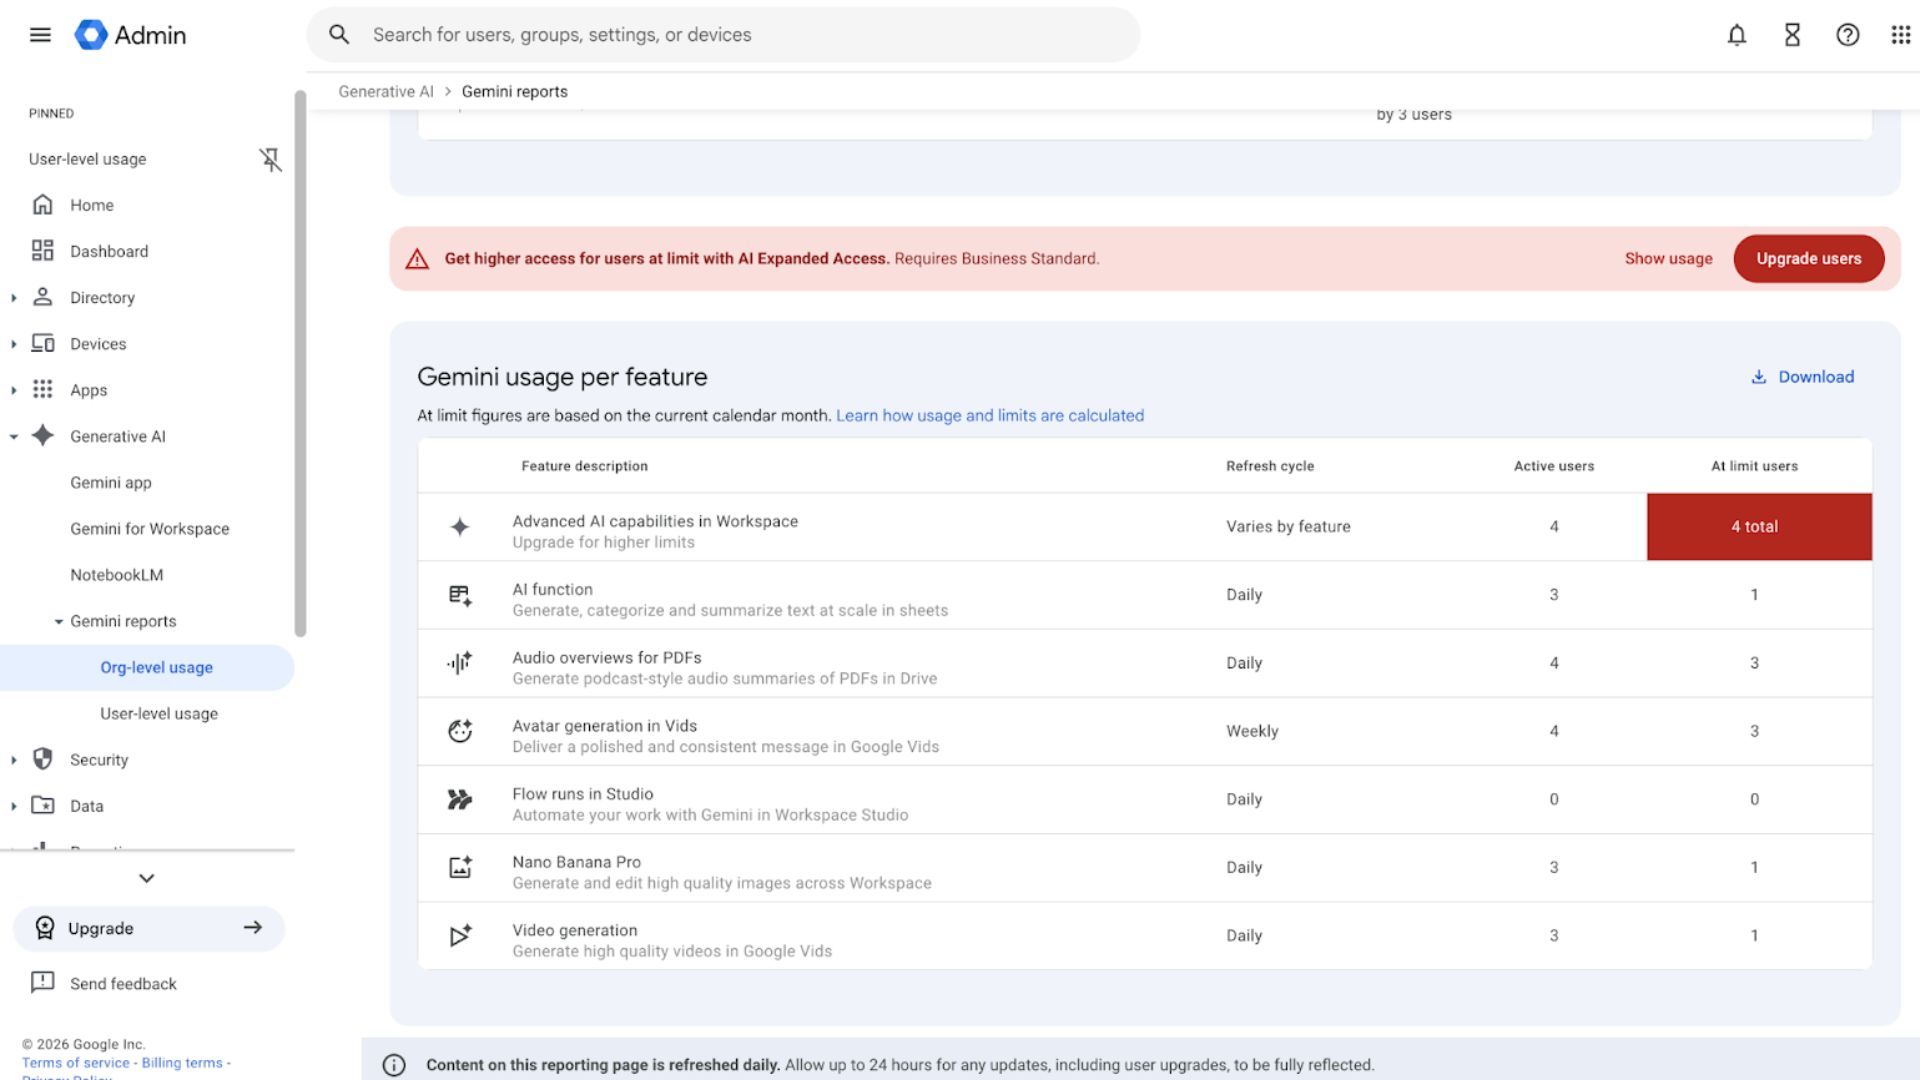Click the Avatar generation face icon
1920x1080 pixels.
460,731
